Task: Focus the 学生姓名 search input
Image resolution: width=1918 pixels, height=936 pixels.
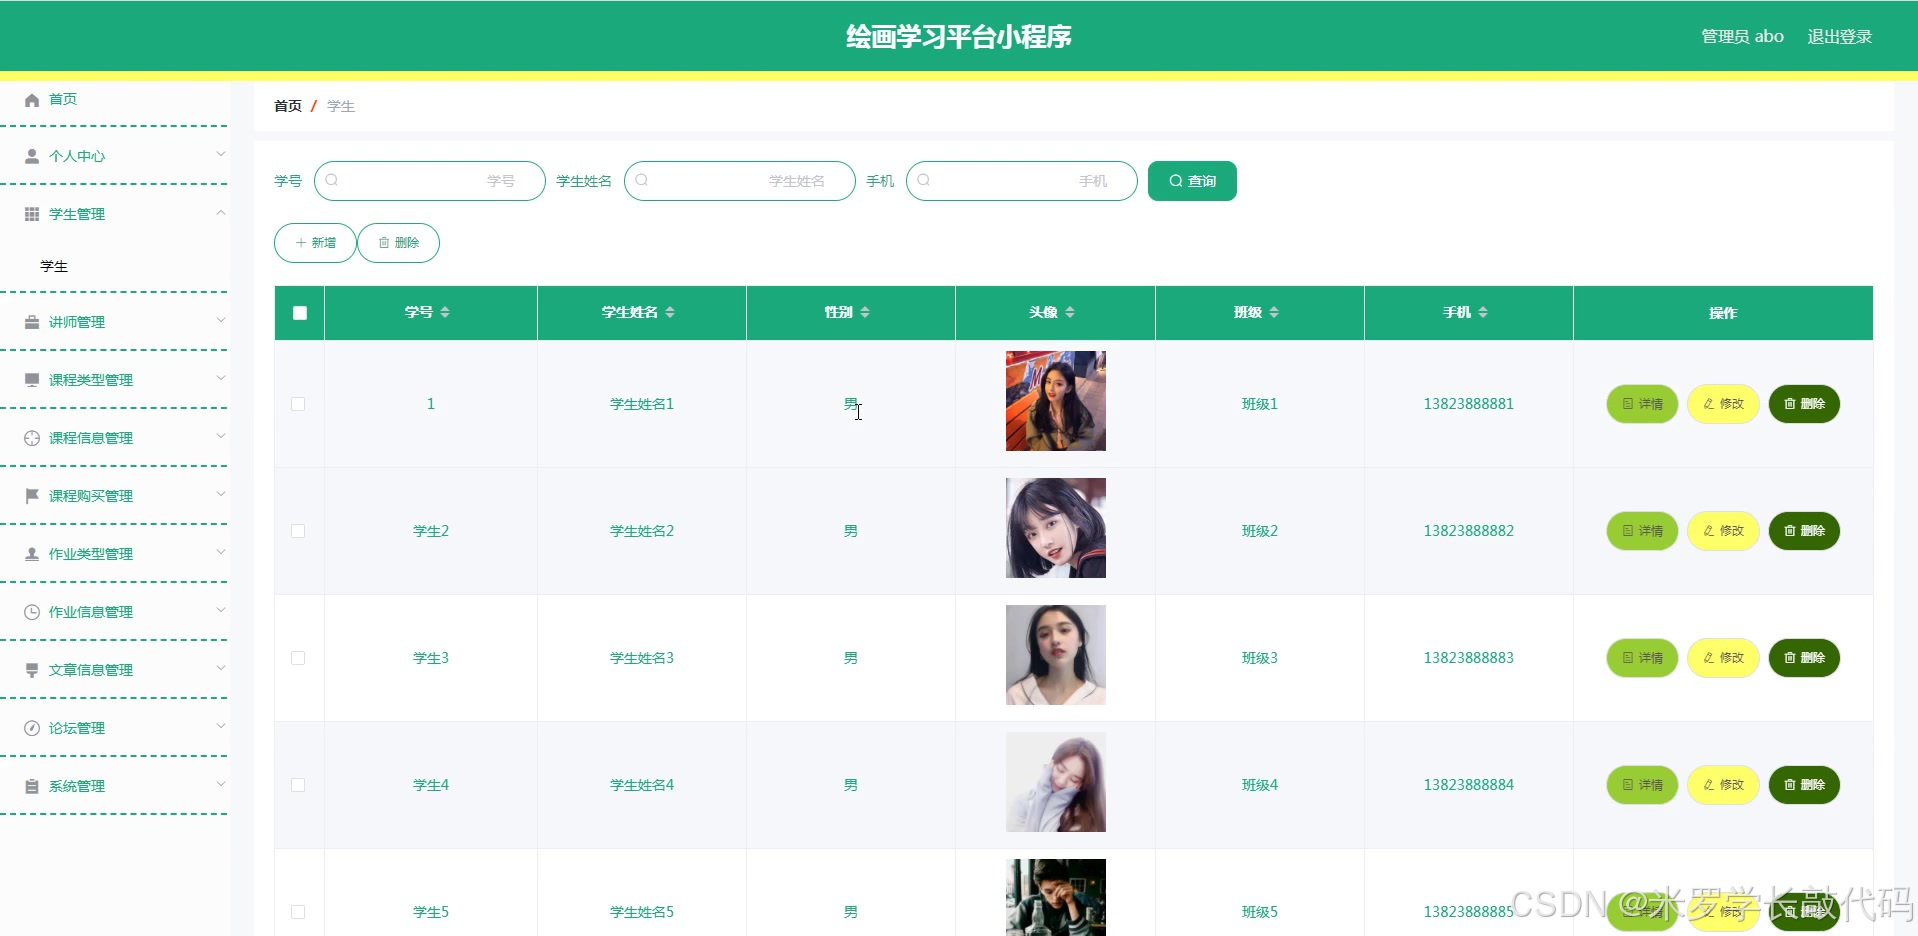Action: click(x=740, y=181)
